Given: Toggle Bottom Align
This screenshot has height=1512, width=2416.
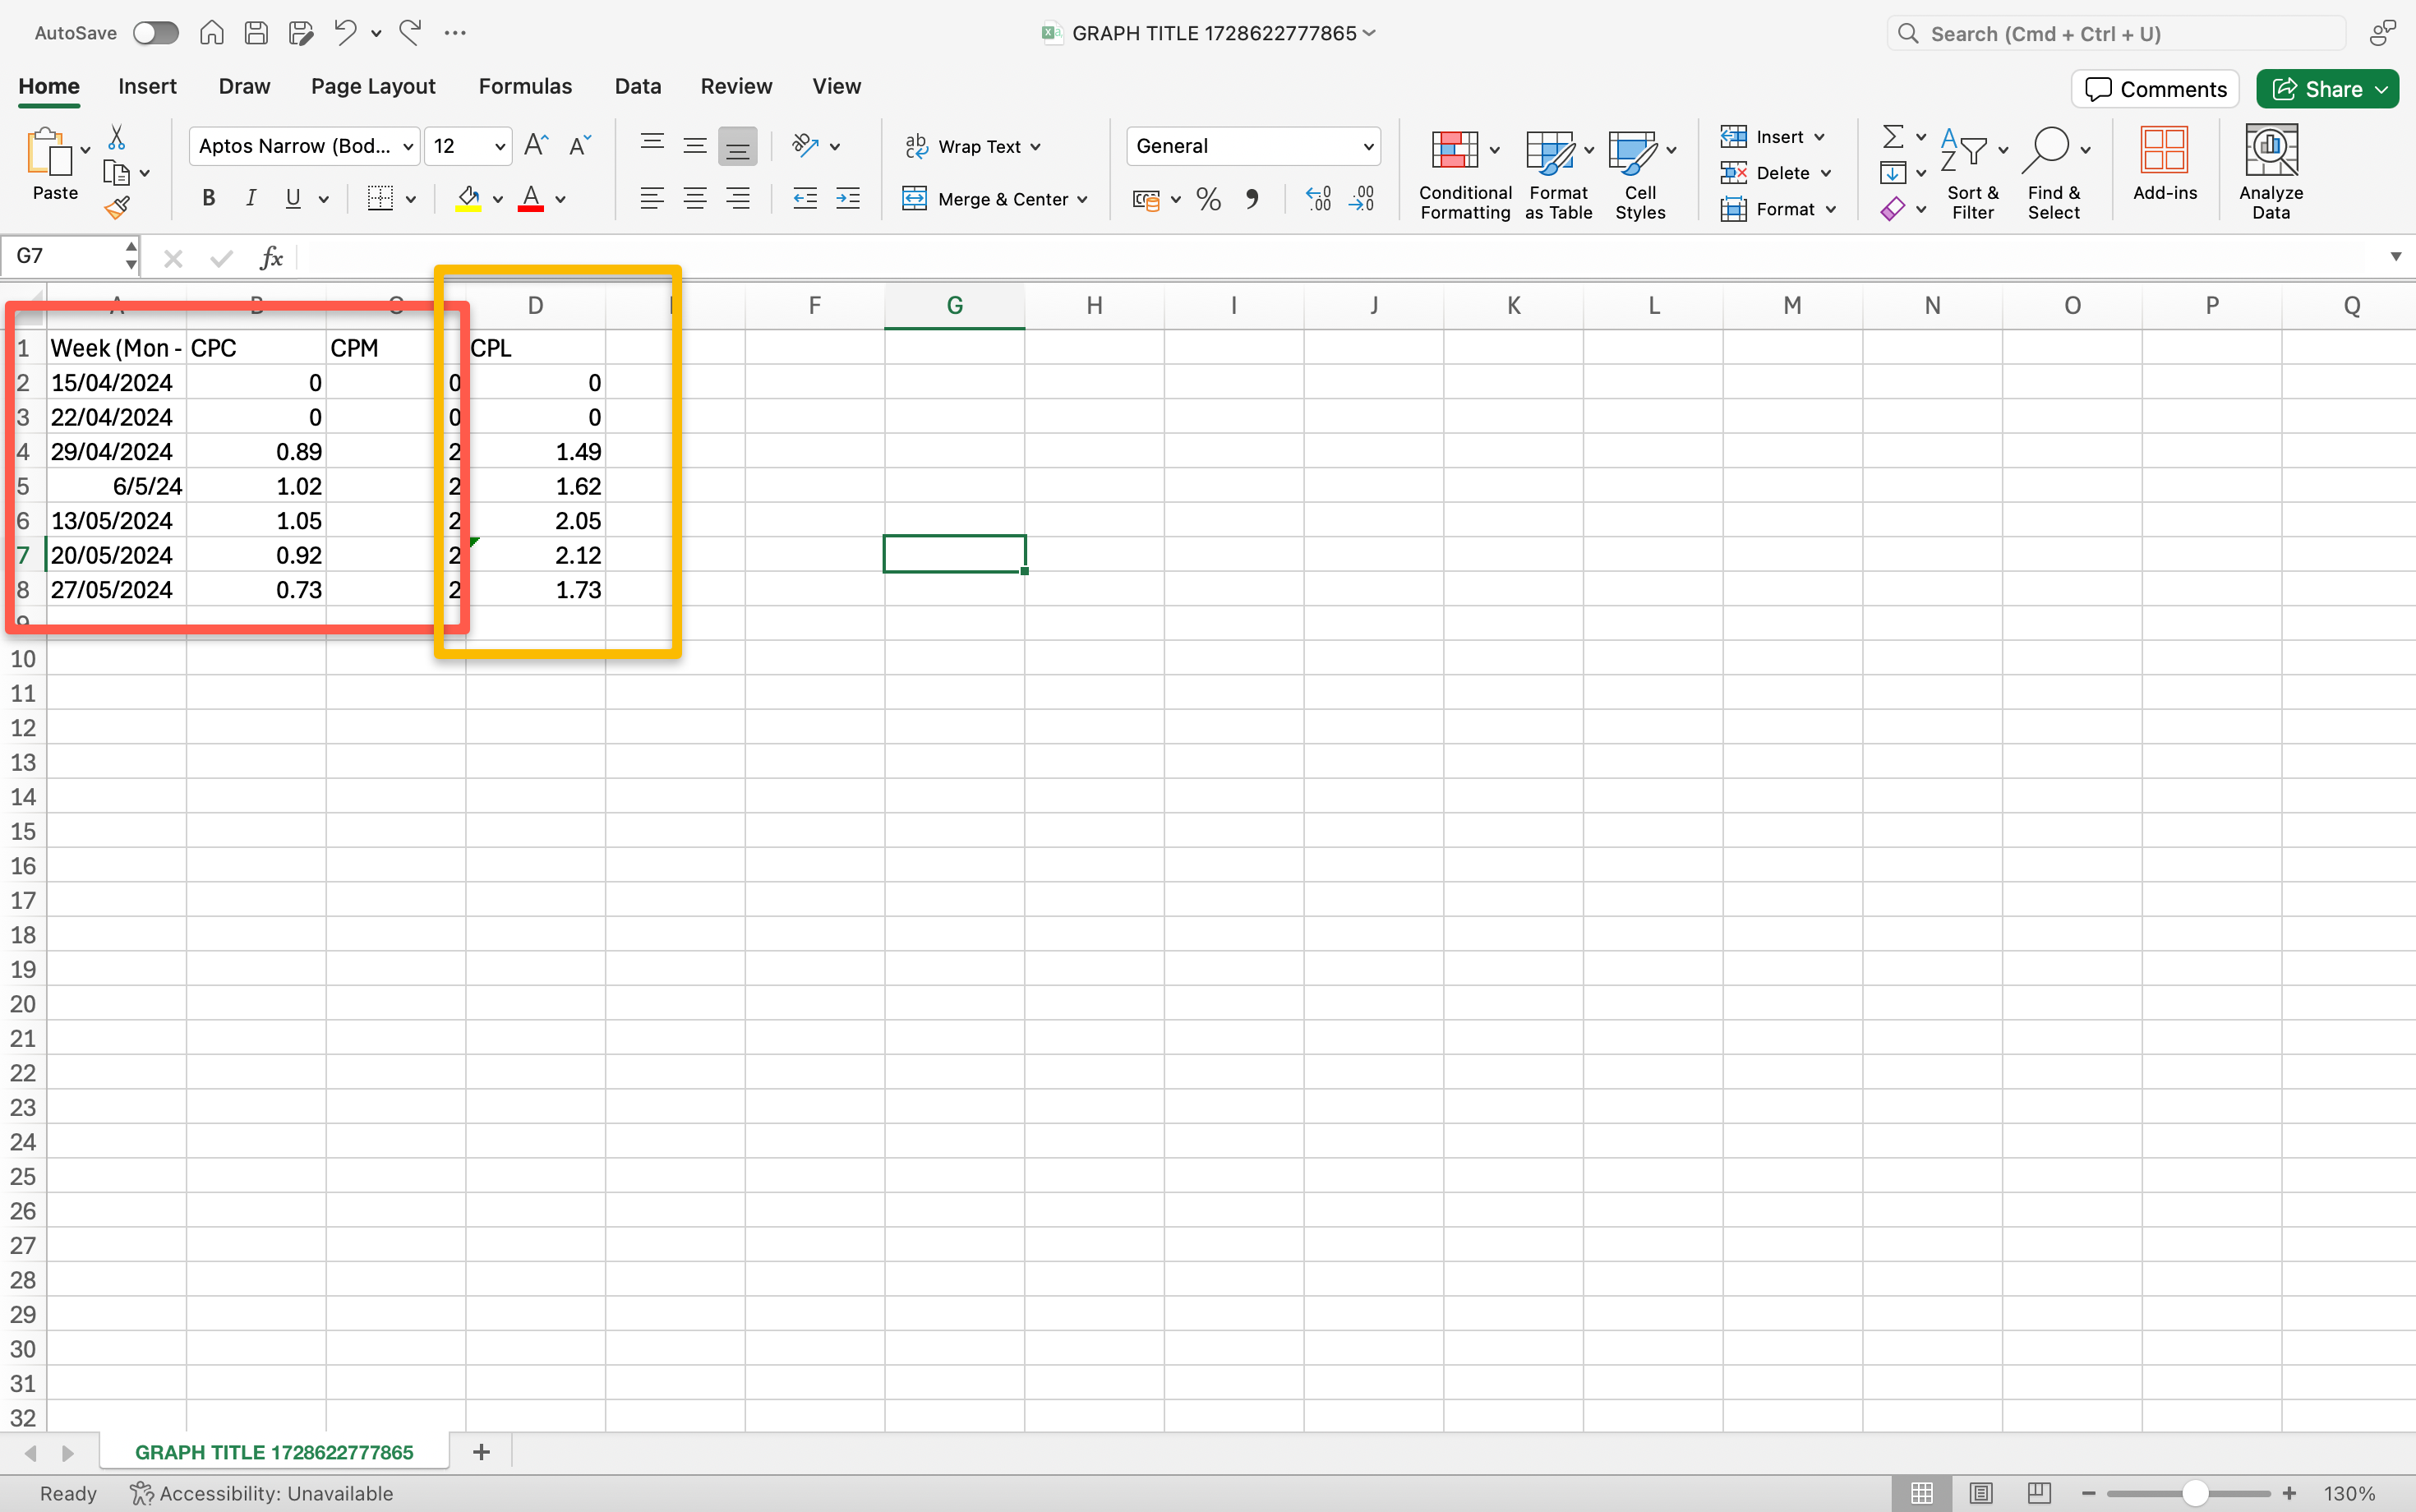Looking at the screenshot, I should point(738,146).
